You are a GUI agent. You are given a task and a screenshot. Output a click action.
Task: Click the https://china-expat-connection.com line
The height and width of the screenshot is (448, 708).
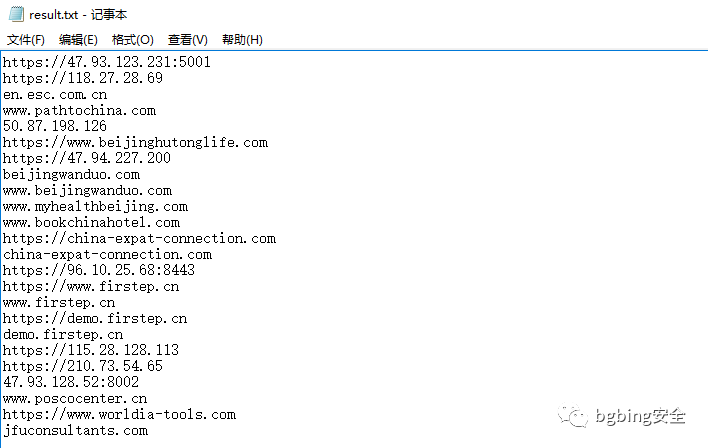click(x=139, y=238)
